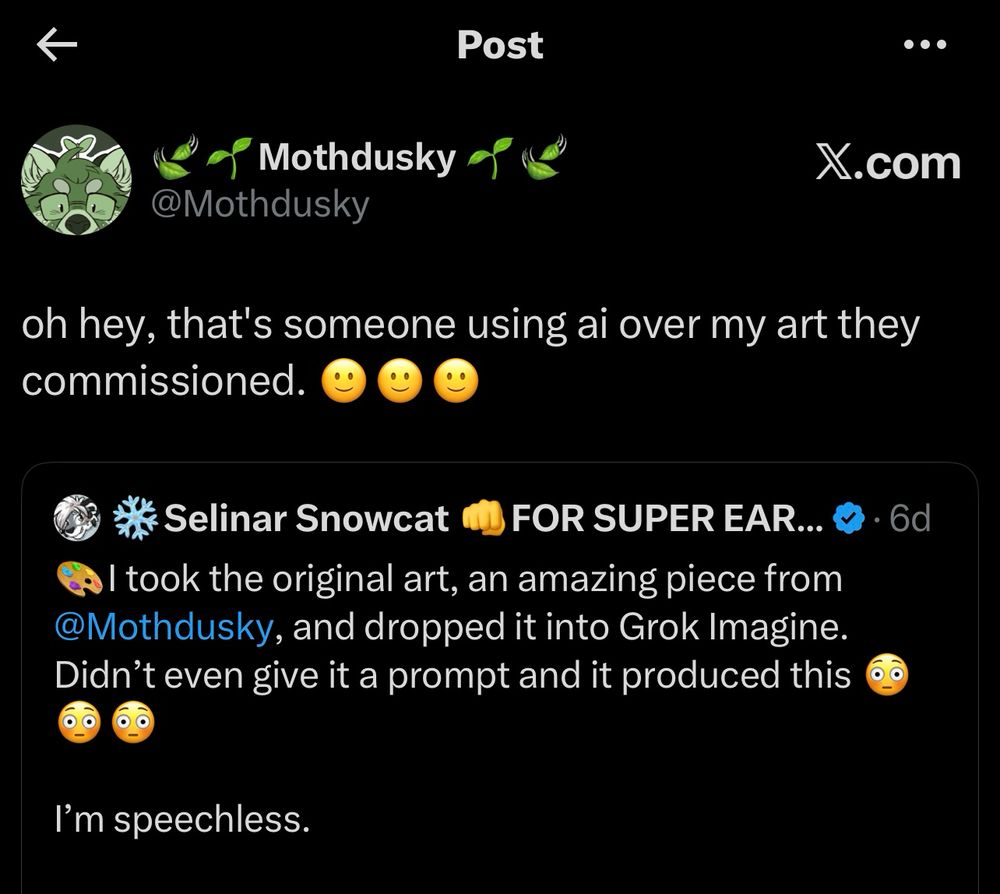Select the Selinar Snowcat author name

[306, 518]
